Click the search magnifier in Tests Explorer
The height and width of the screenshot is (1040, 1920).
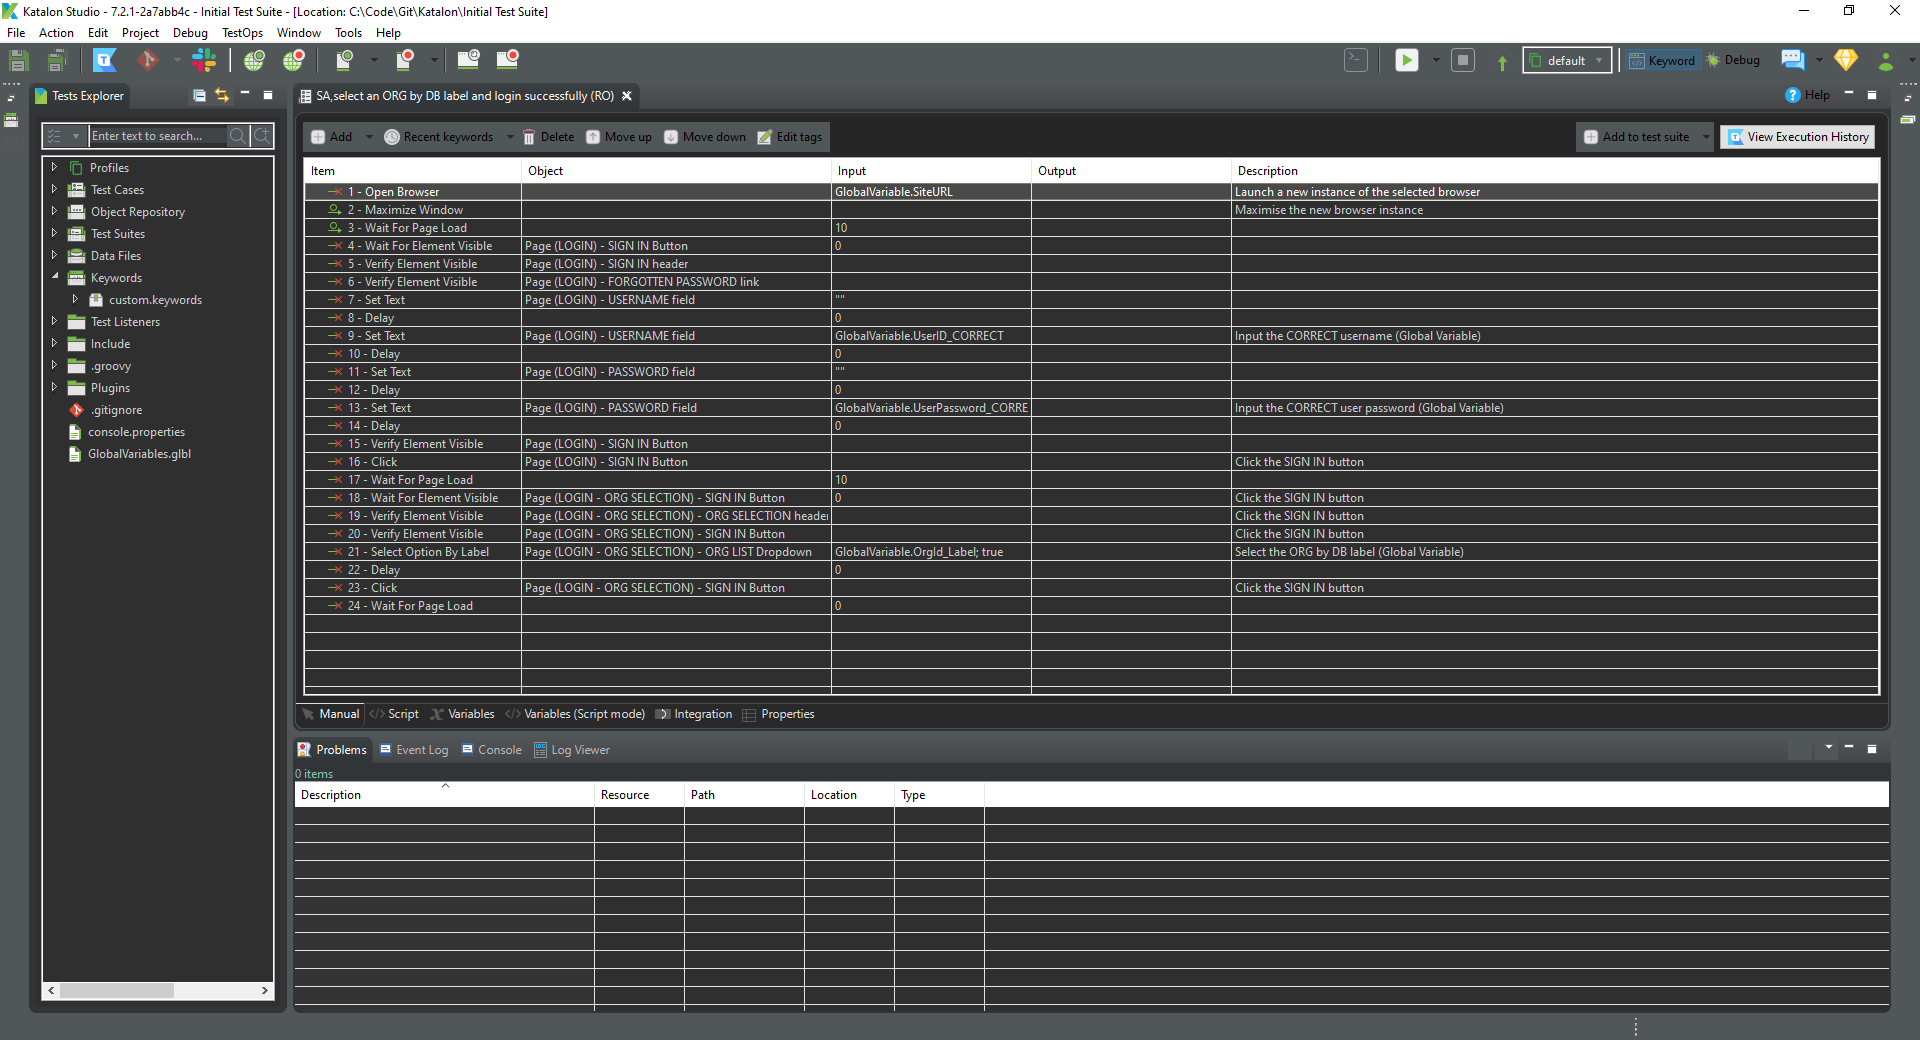[238, 136]
